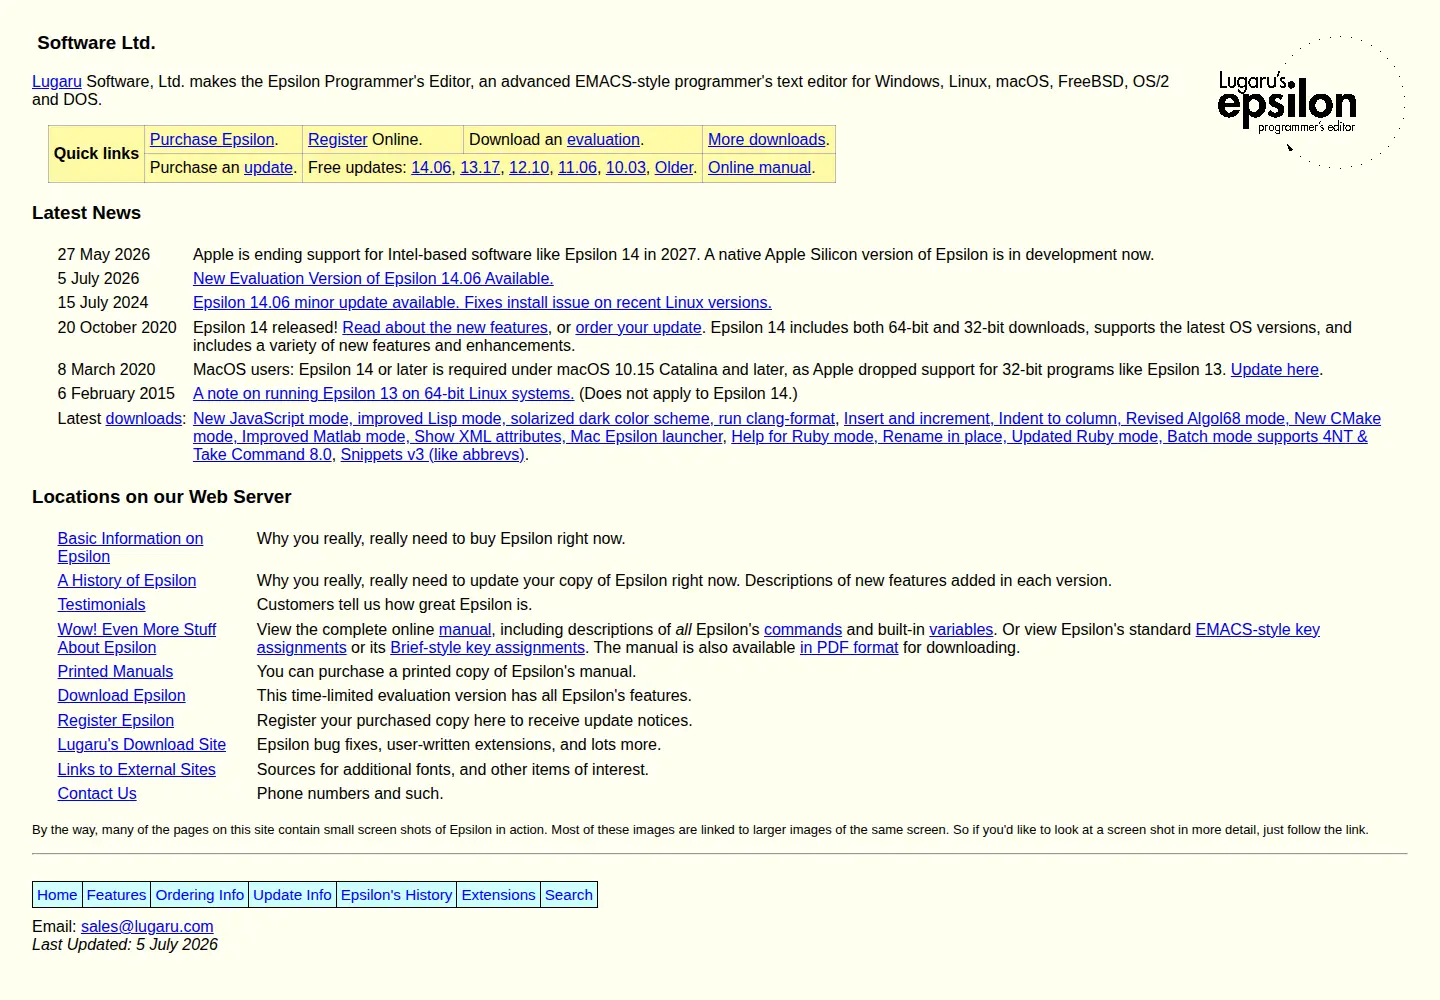Viewport: 1440px width, 1000px height.
Task: Open the Contact Us page
Action: point(97,794)
